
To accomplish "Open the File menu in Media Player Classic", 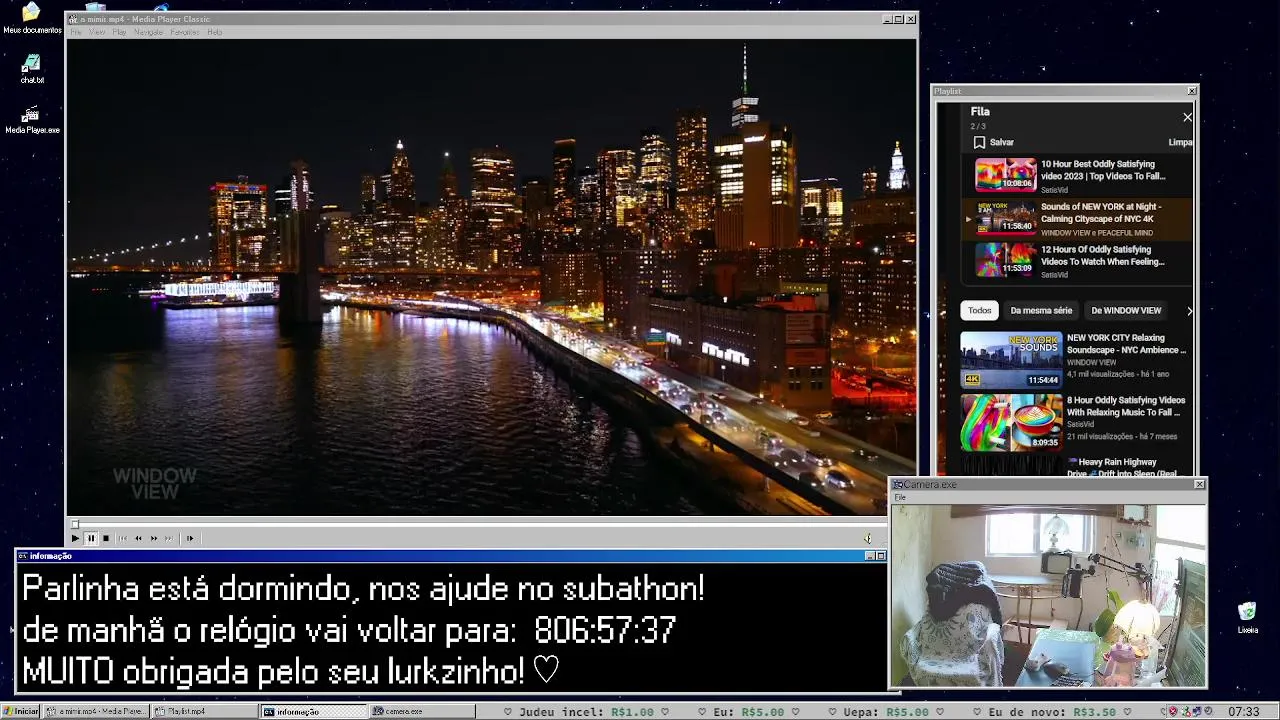I will click(76, 32).
